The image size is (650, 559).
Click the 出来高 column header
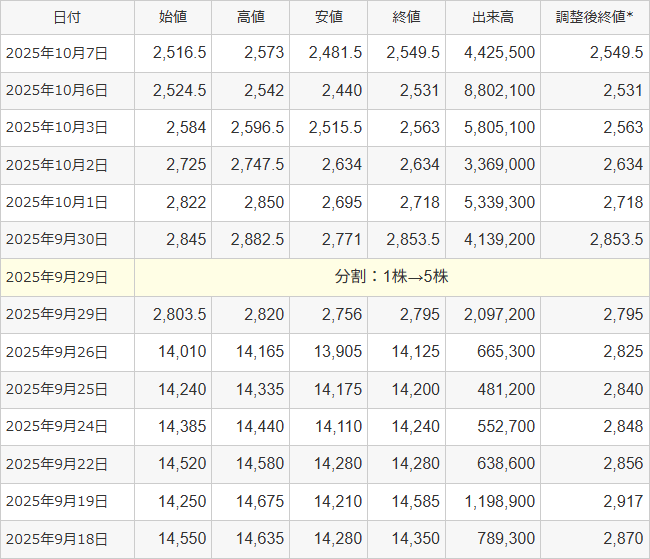pyautogui.click(x=493, y=17)
